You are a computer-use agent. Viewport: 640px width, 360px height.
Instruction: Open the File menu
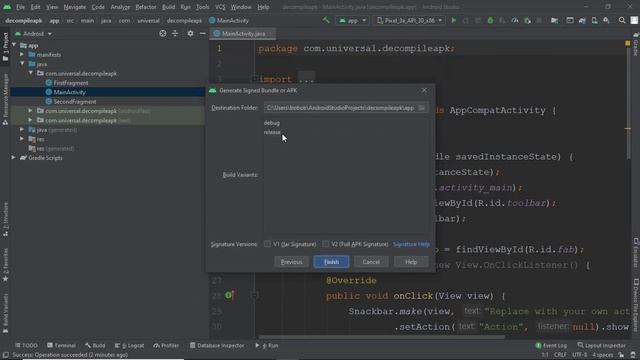pos(20,7)
